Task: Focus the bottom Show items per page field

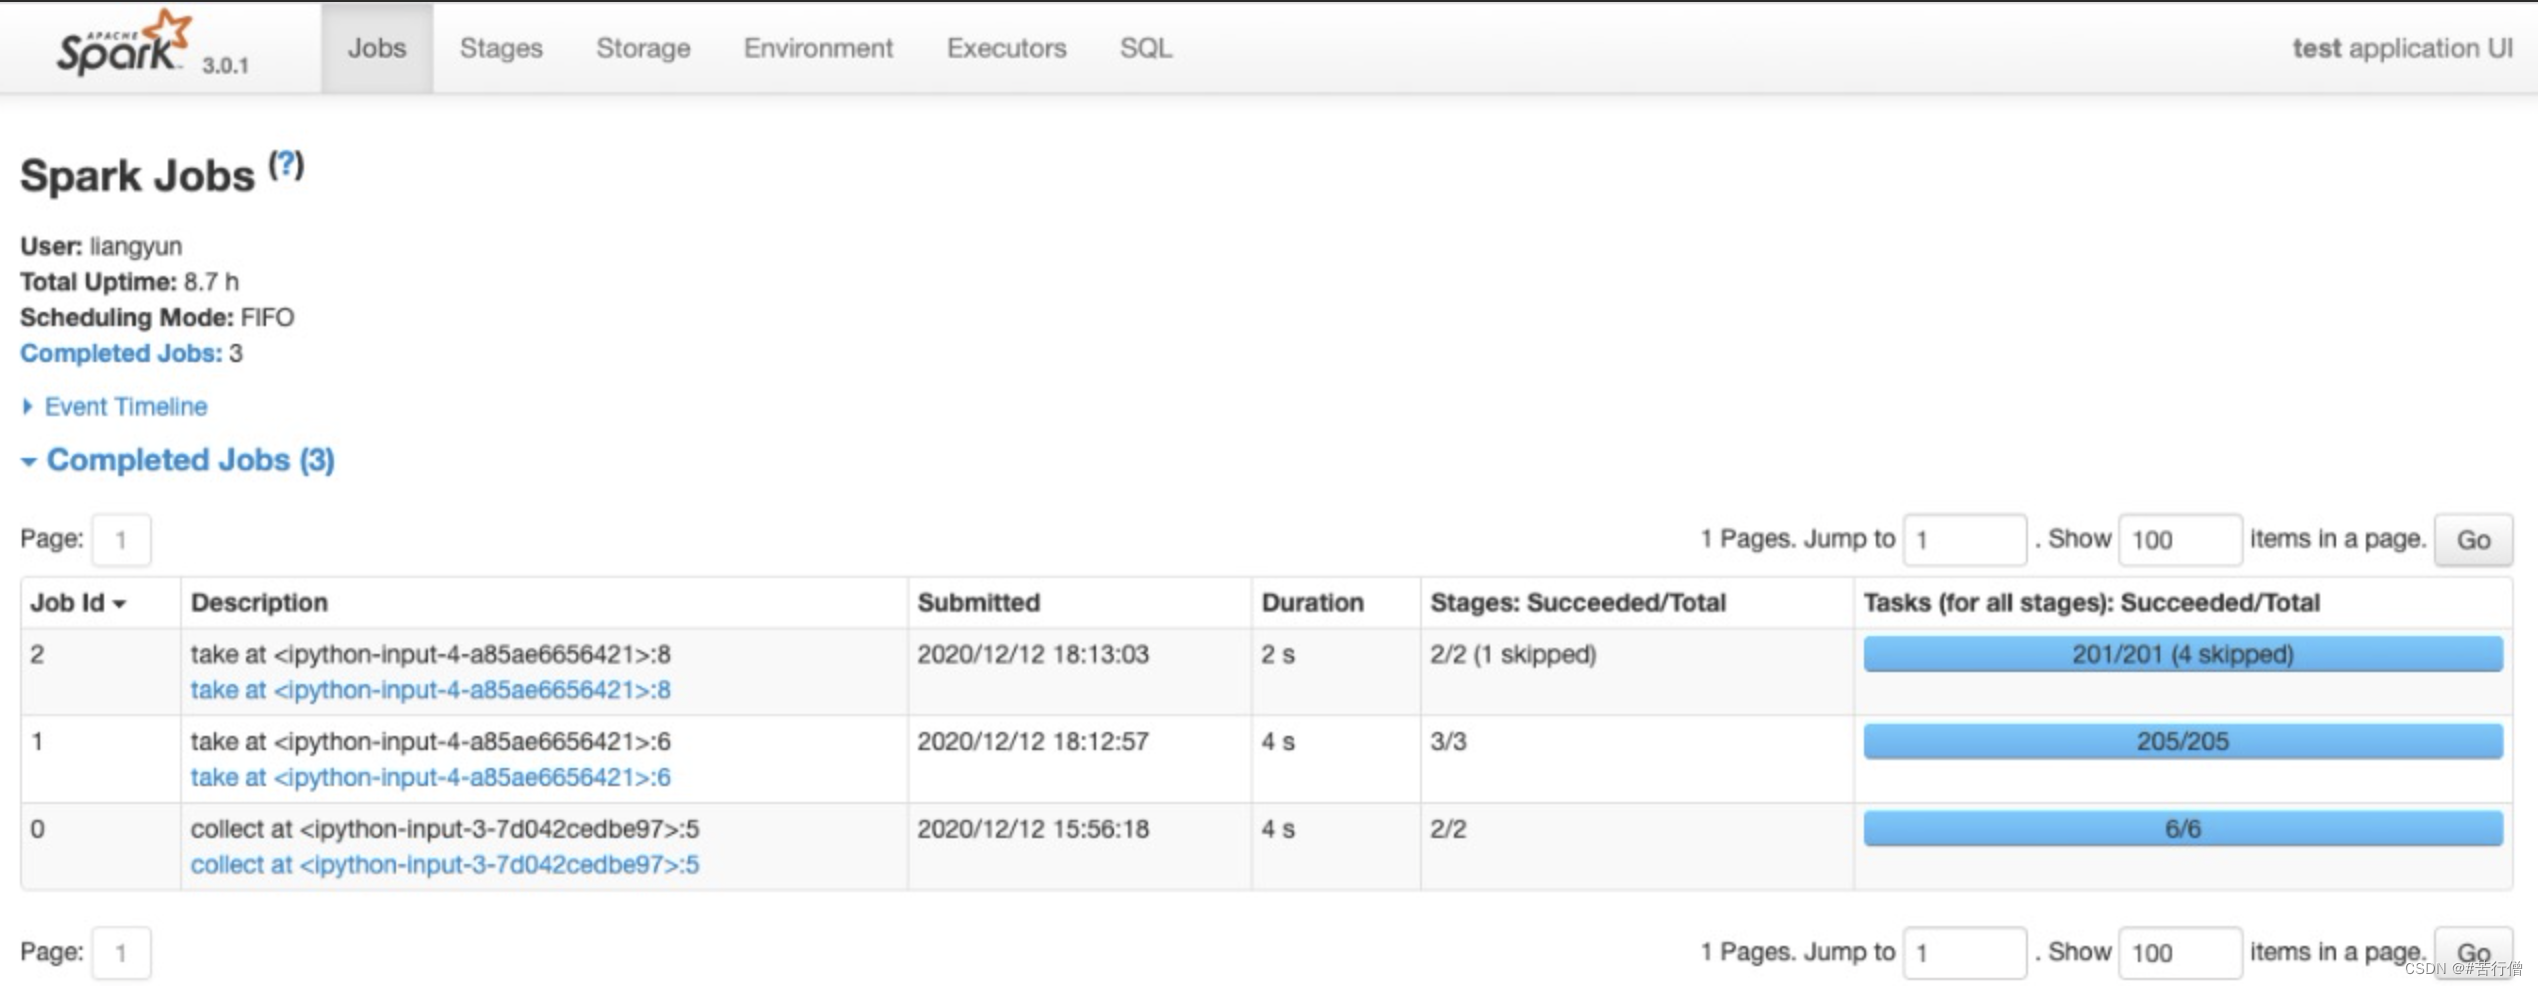Action: click(x=2180, y=953)
